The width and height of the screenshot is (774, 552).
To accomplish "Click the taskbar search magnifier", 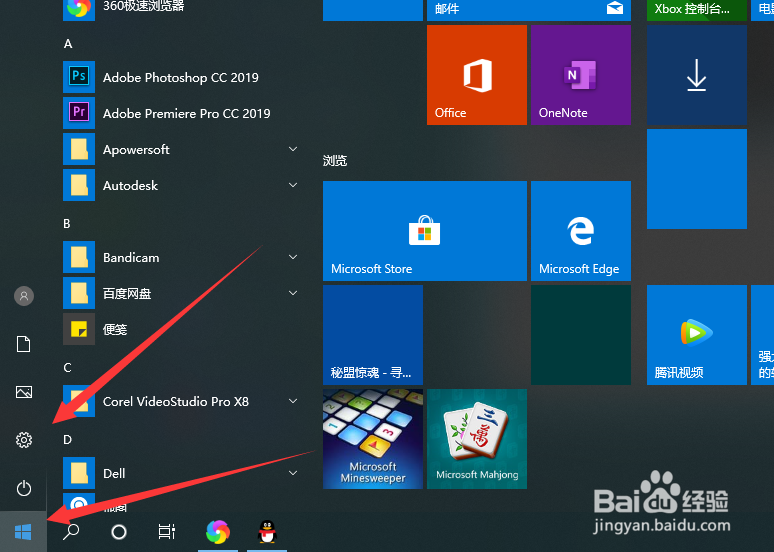I will click(x=71, y=532).
